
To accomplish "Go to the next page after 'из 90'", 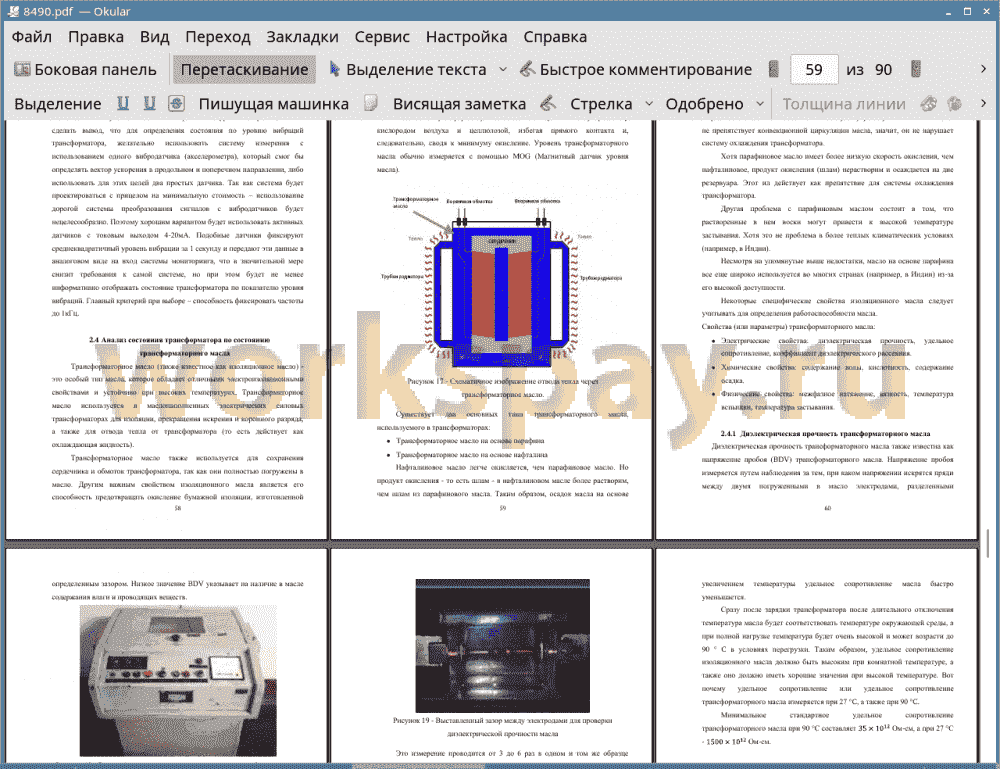I will pos(916,69).
